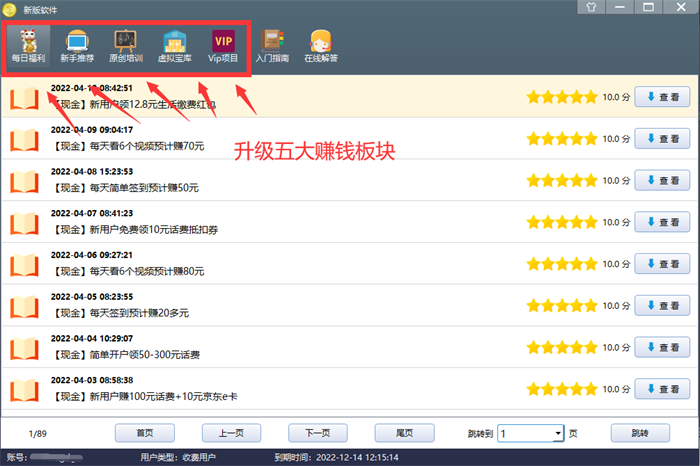
Task: Select 每天简单签到预计赚50元 title text
Action: click(x=144, y=188)
